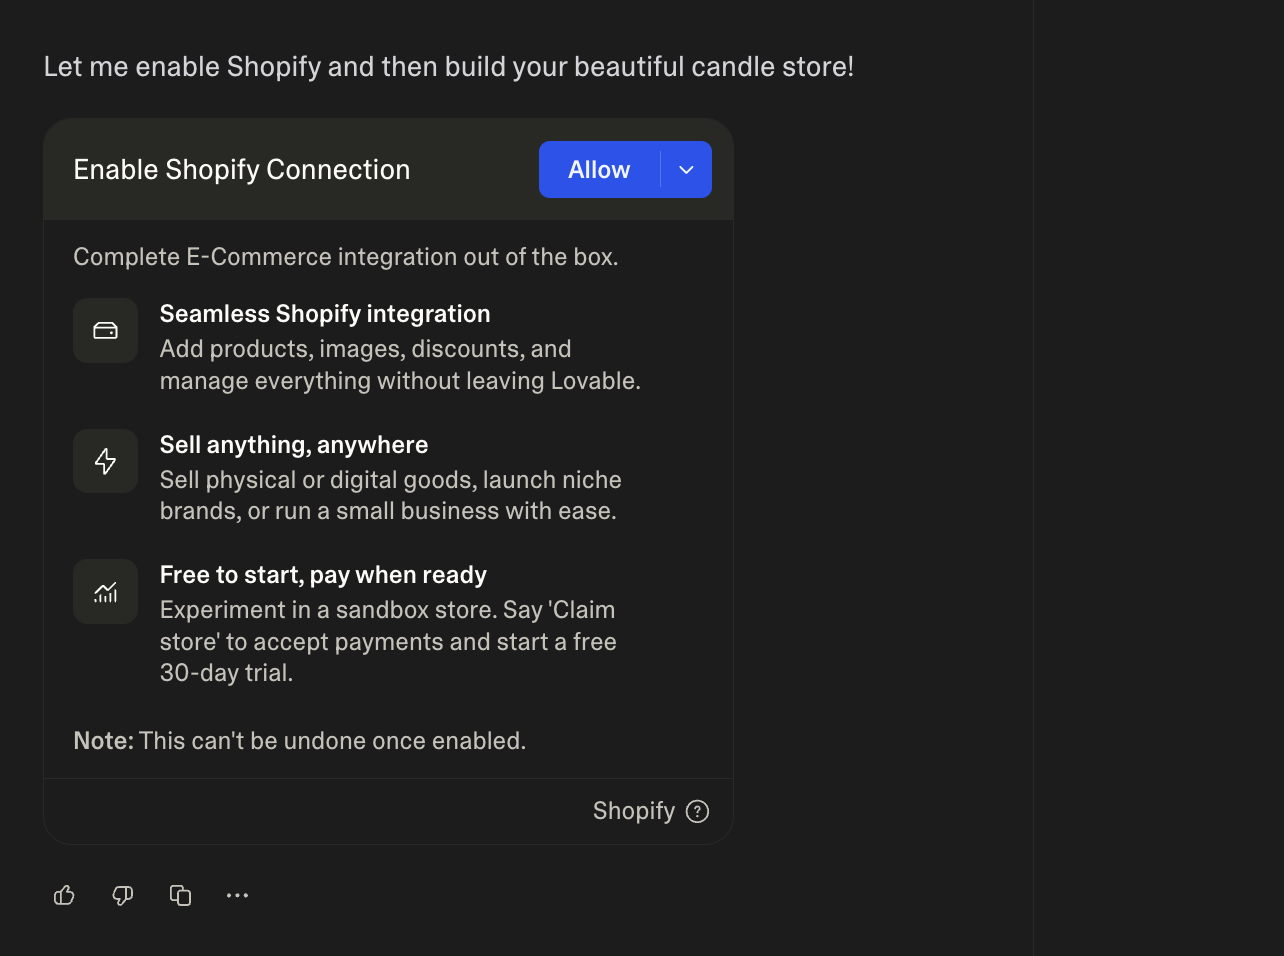
Task: Click the "Sell anything, anywhere" title
Action: click(294, 445)
